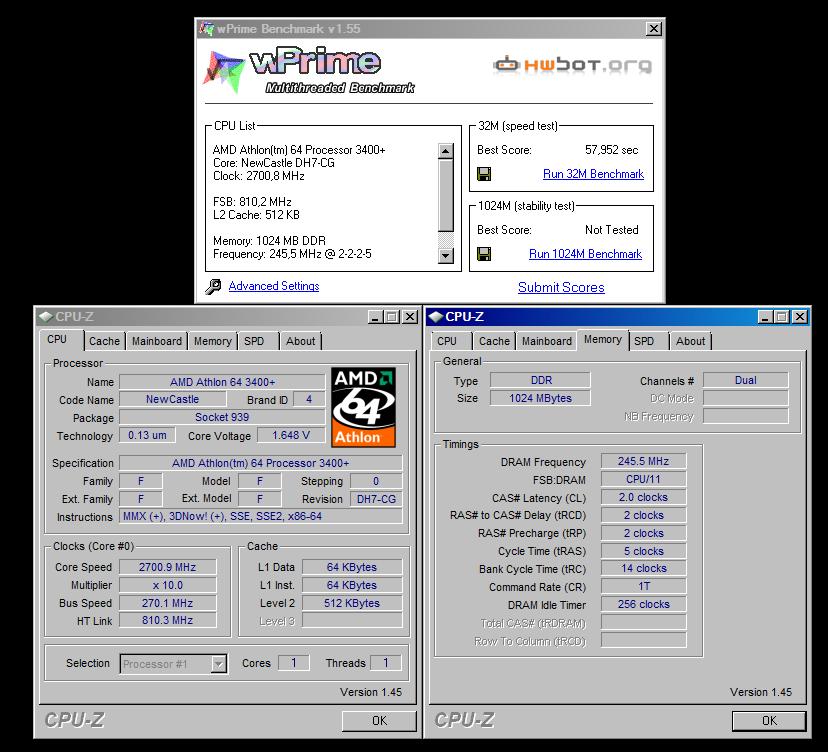
Task: Click the Core Voltage 1.648 V value
Action: point(291,435)
